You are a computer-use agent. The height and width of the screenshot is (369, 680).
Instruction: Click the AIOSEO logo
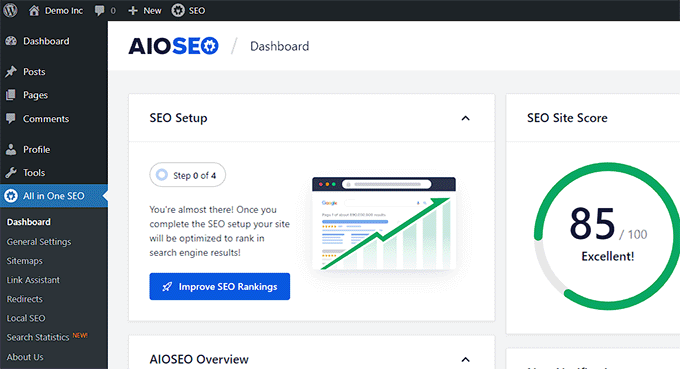(173, 46)
